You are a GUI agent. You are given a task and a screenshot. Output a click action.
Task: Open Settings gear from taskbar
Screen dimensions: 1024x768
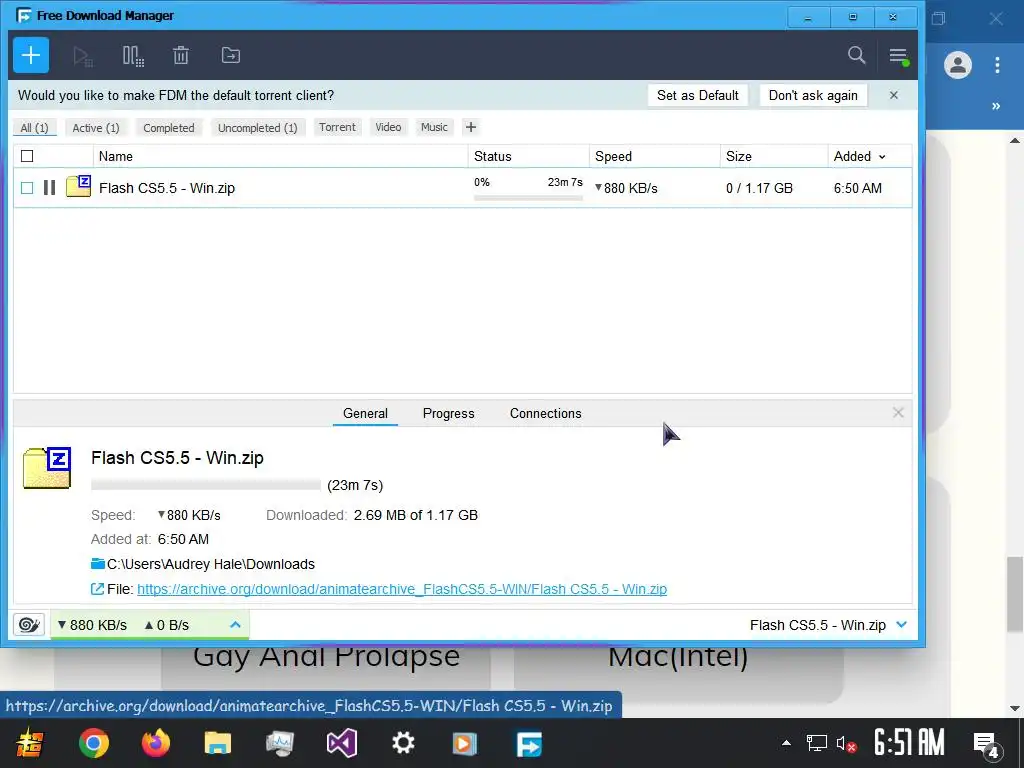(403, 743)
